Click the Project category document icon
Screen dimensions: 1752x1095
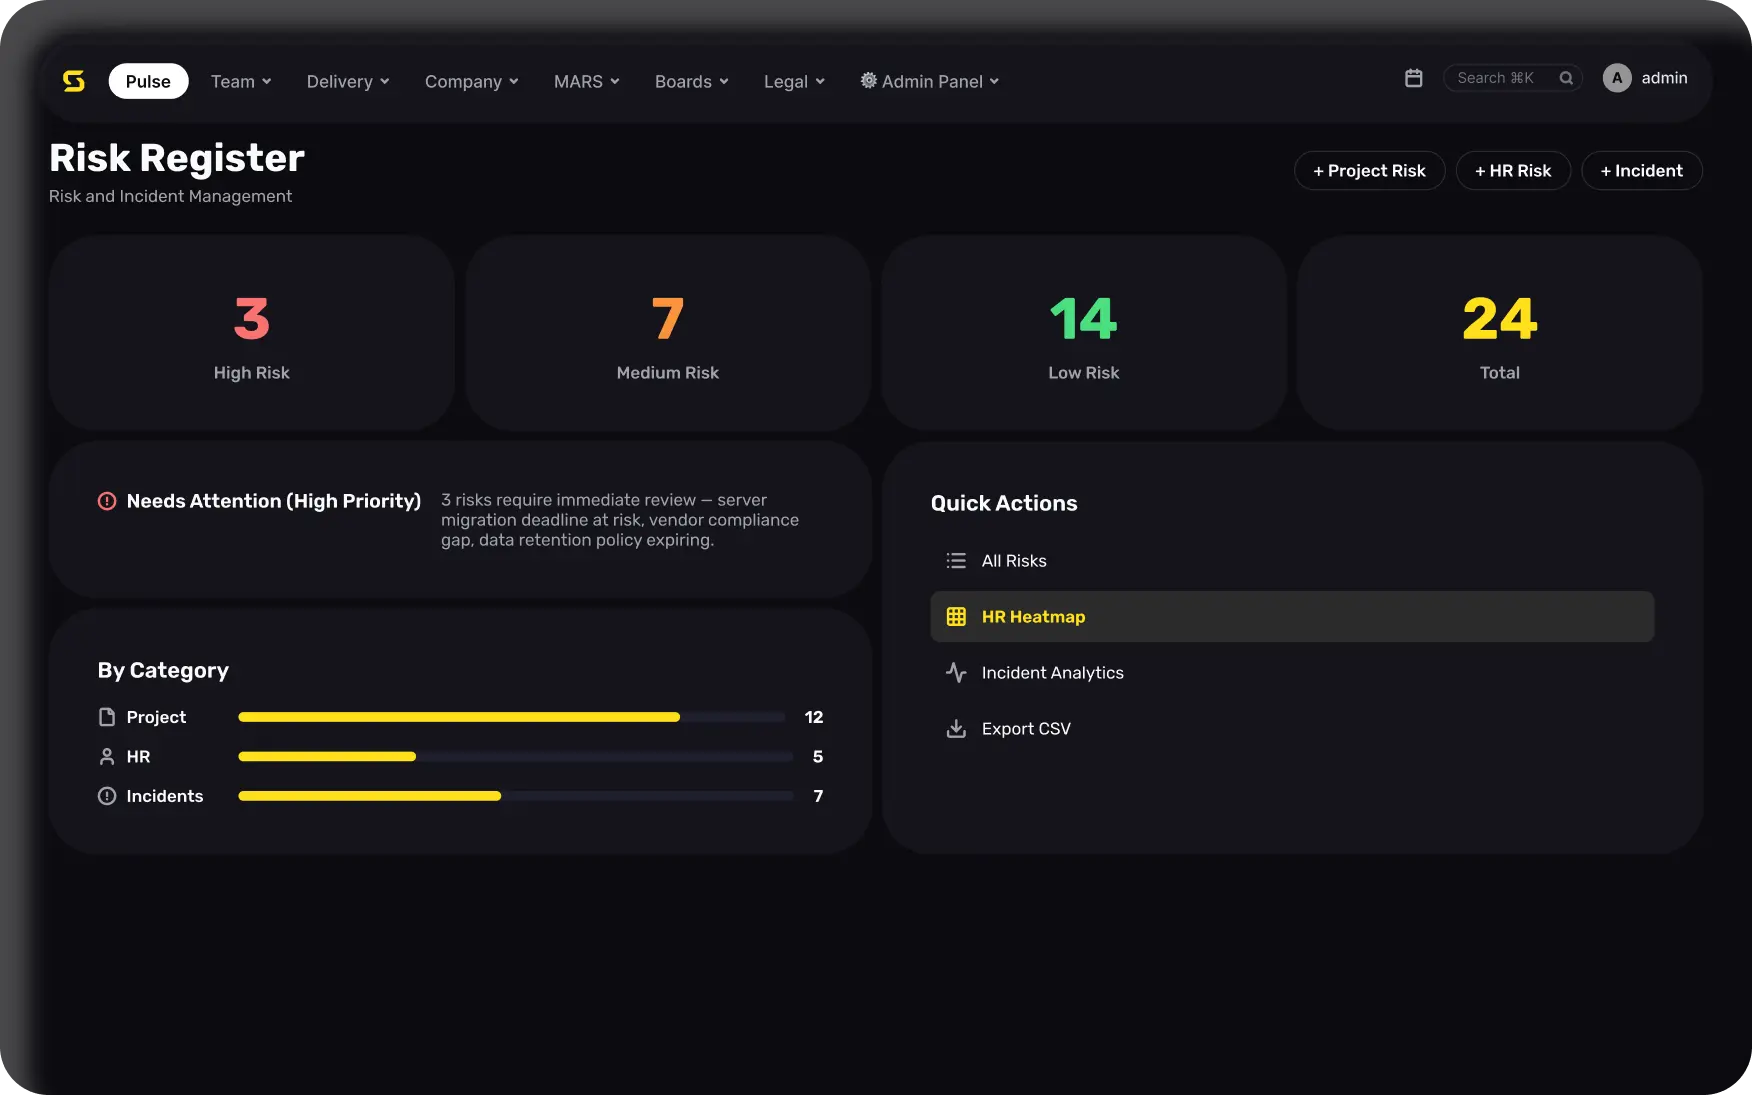107,717
